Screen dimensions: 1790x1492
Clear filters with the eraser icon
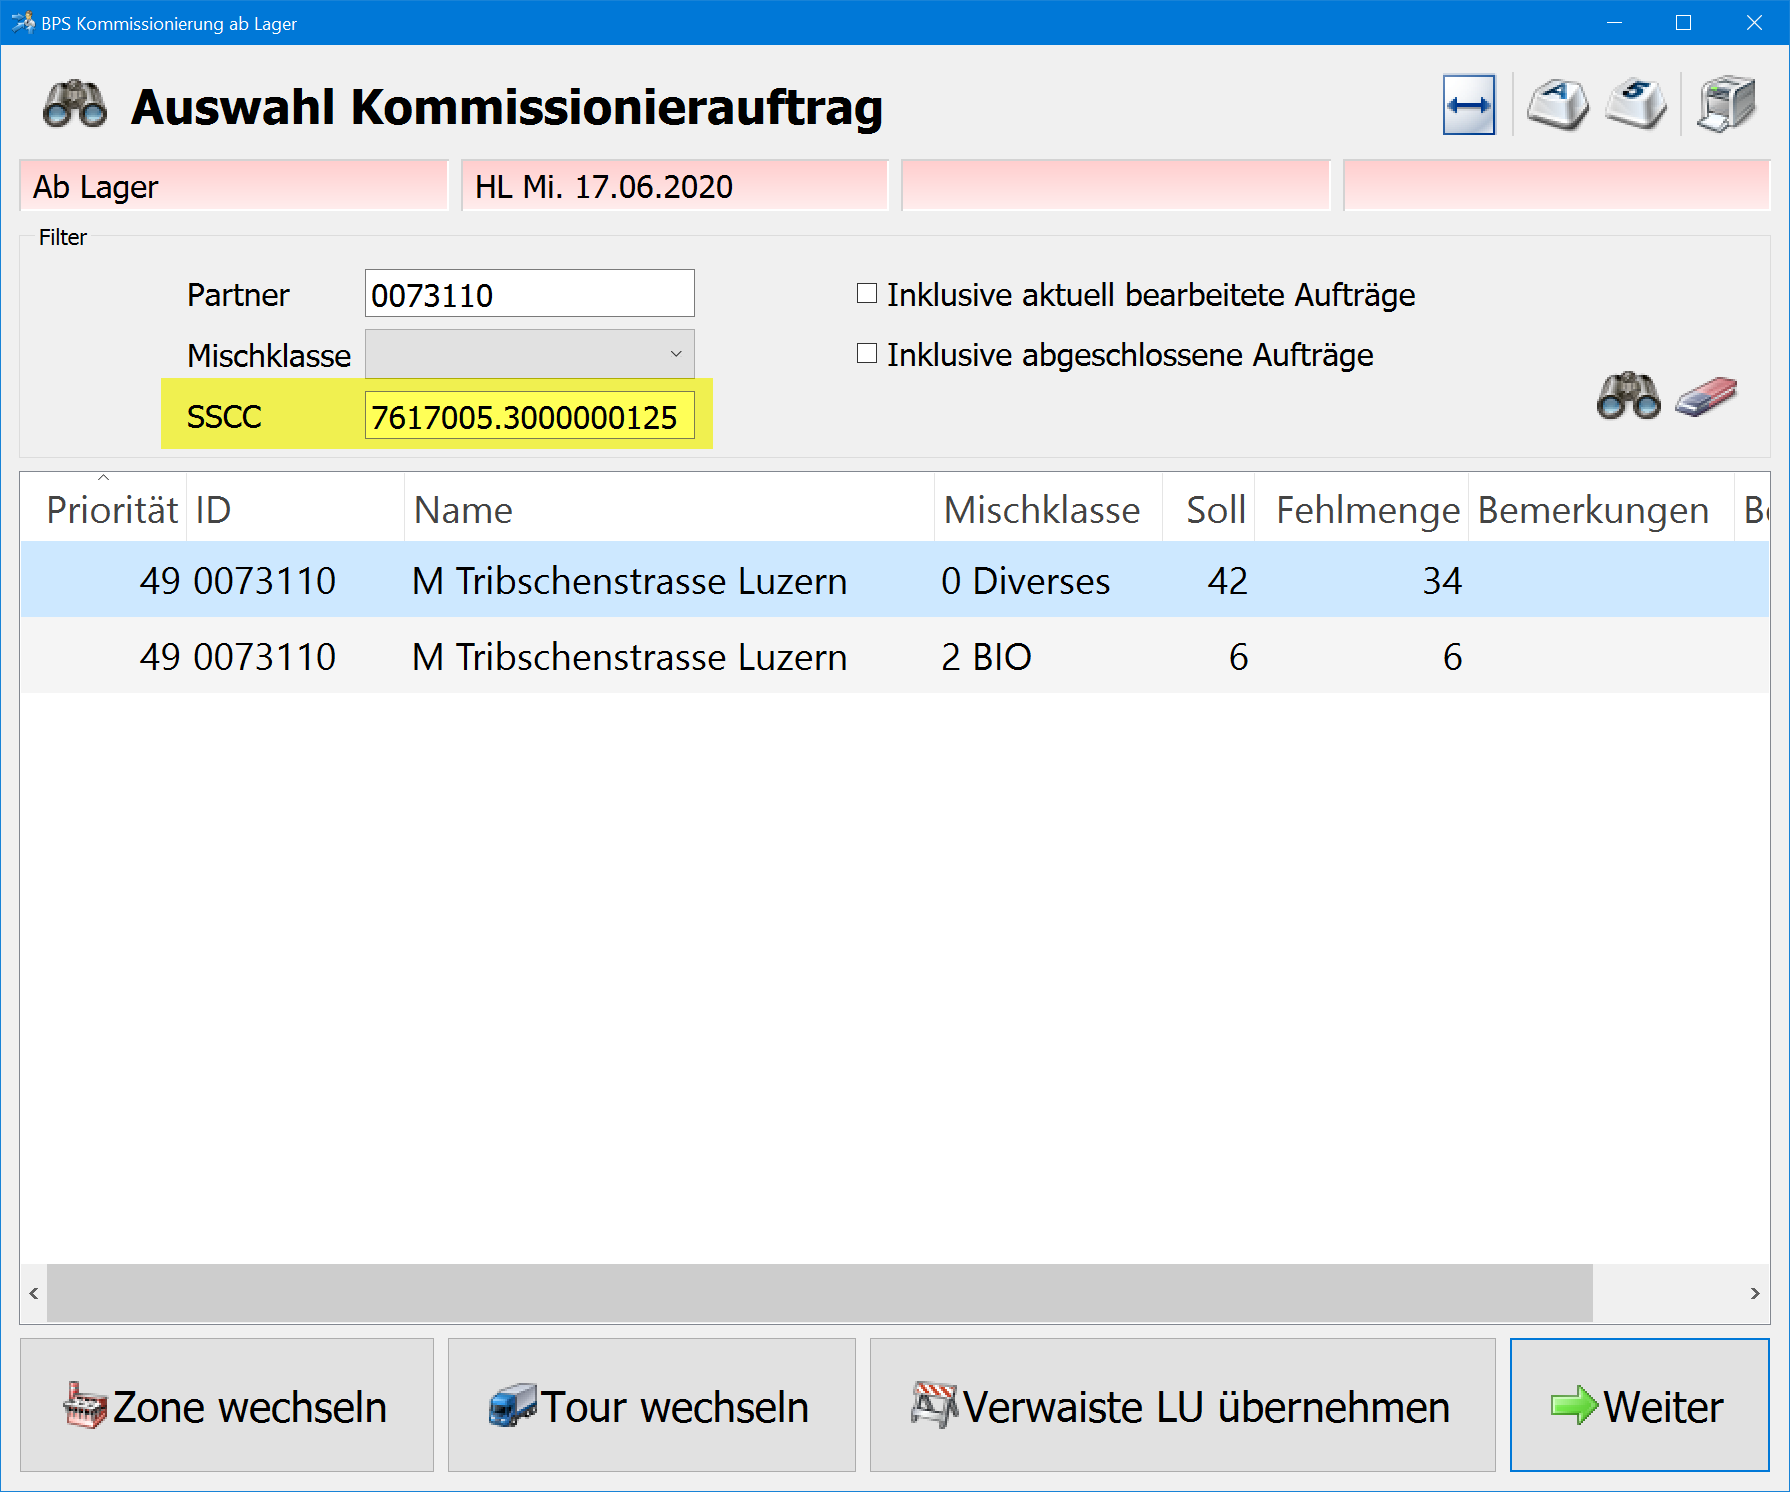pos(1706,397)
